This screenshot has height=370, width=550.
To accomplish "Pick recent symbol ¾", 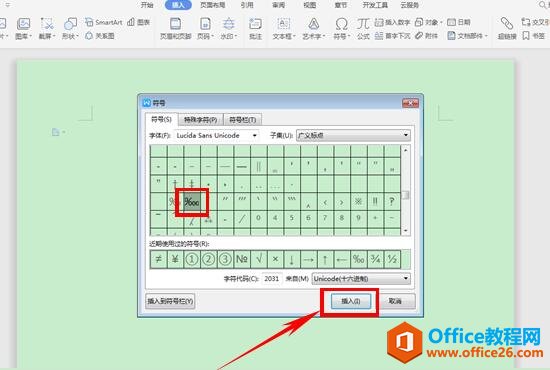I will [376, 260].
